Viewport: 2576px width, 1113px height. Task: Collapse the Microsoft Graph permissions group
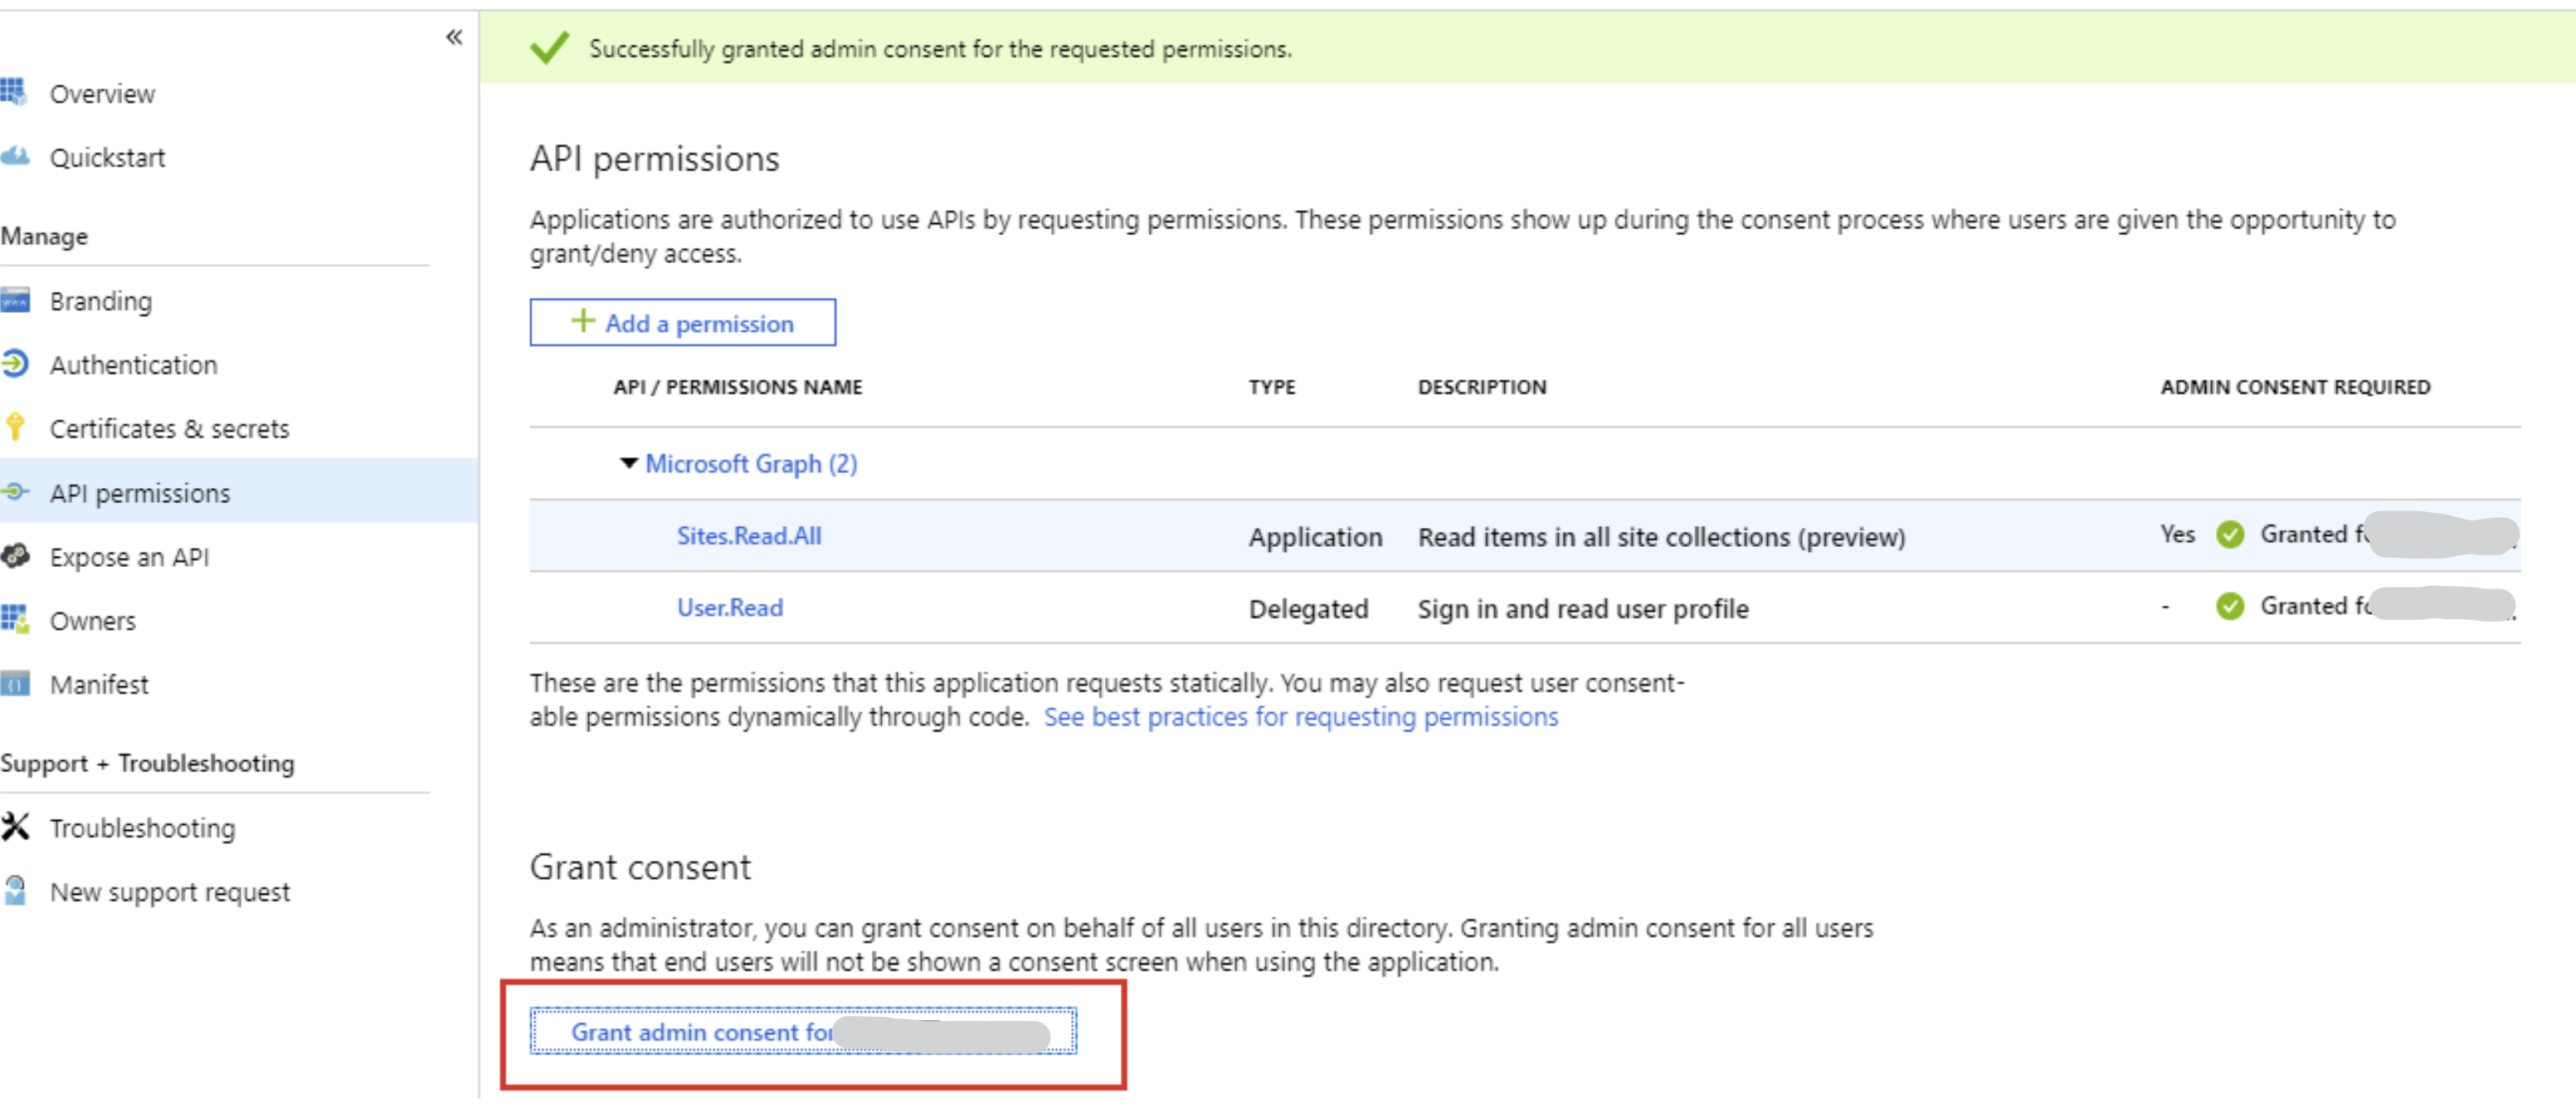click(x=628, y=463)
